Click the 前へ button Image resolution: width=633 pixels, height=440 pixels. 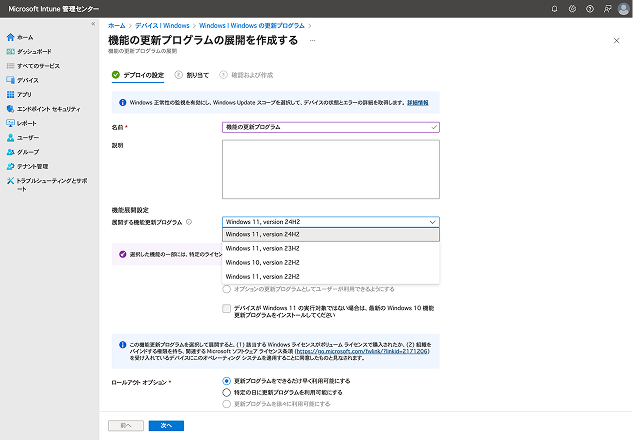pyautogui.click(x=126, y=425)
